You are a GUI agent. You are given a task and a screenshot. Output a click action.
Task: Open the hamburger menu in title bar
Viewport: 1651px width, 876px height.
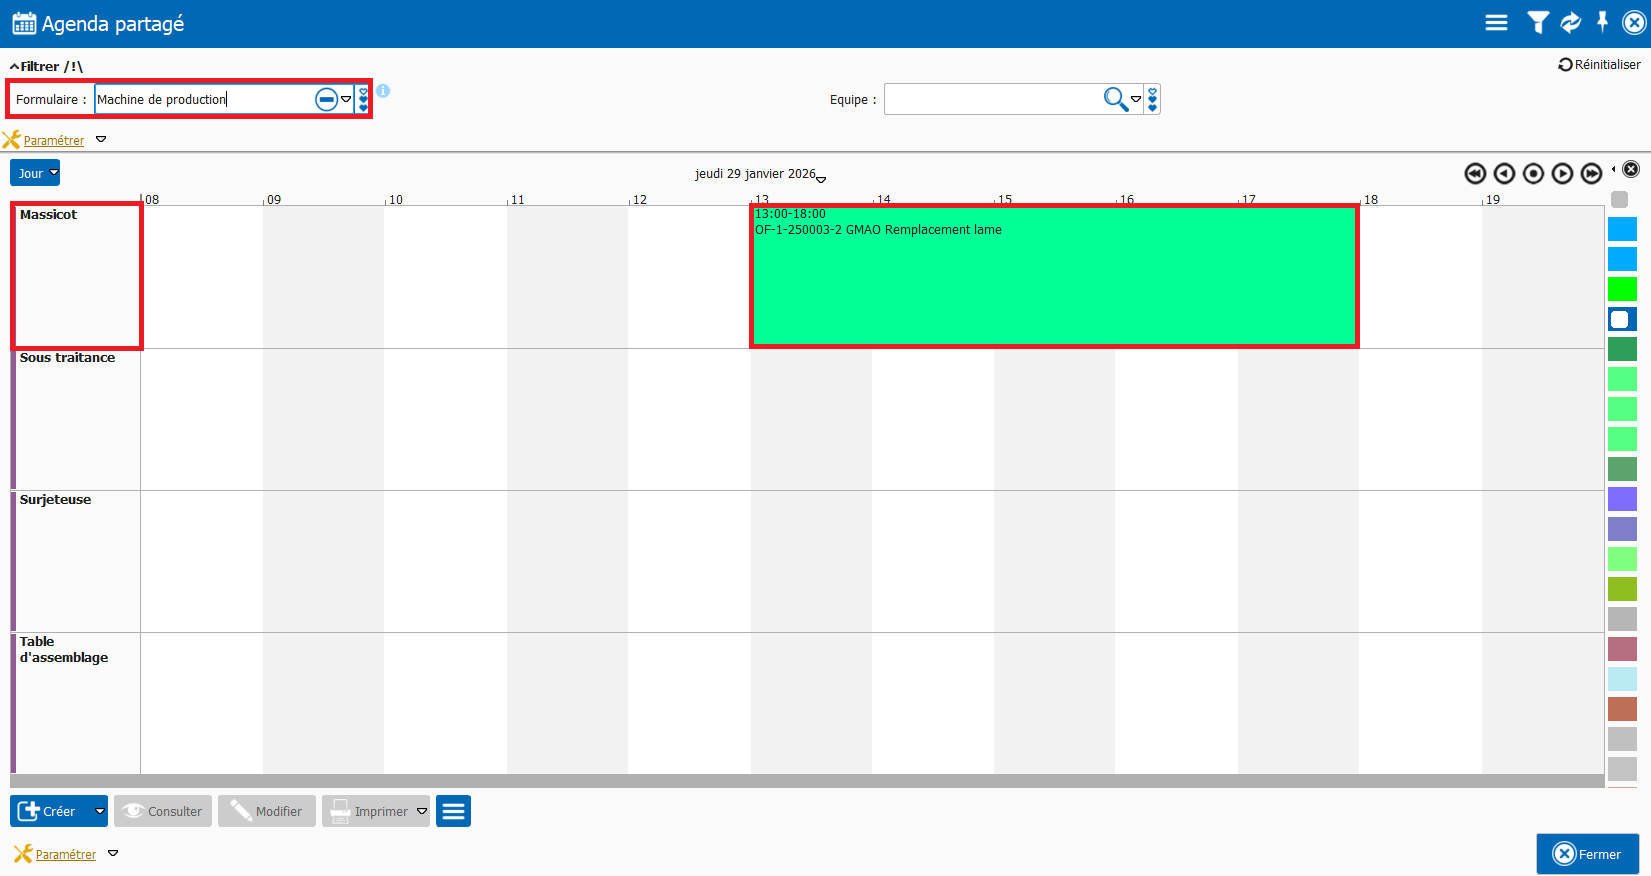[x=1496, y=22]
